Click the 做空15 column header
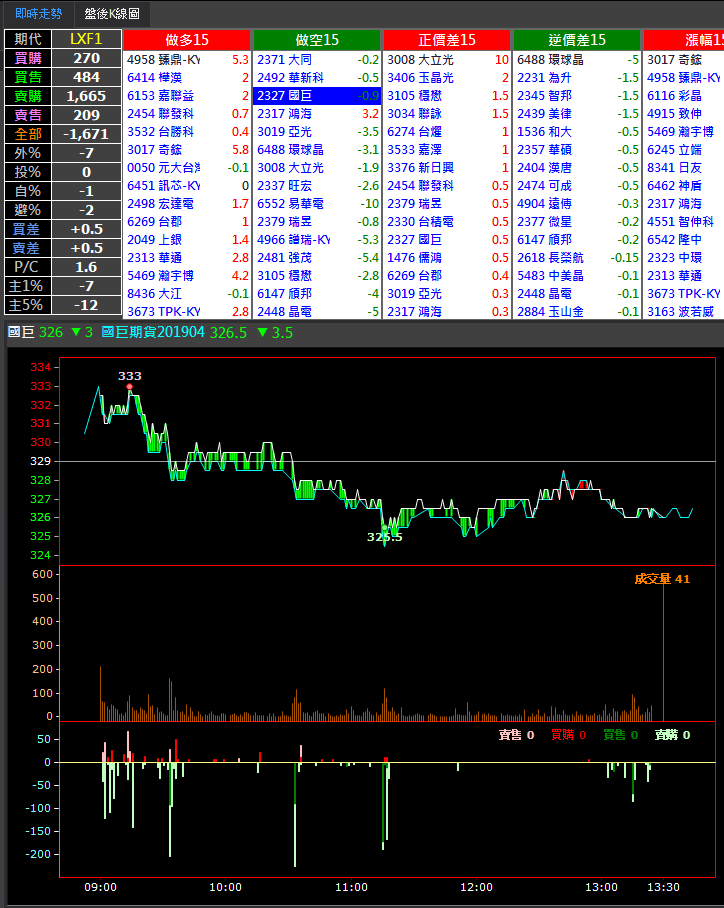724x908 pixels. pyautogui.click(x=317, y=40)
